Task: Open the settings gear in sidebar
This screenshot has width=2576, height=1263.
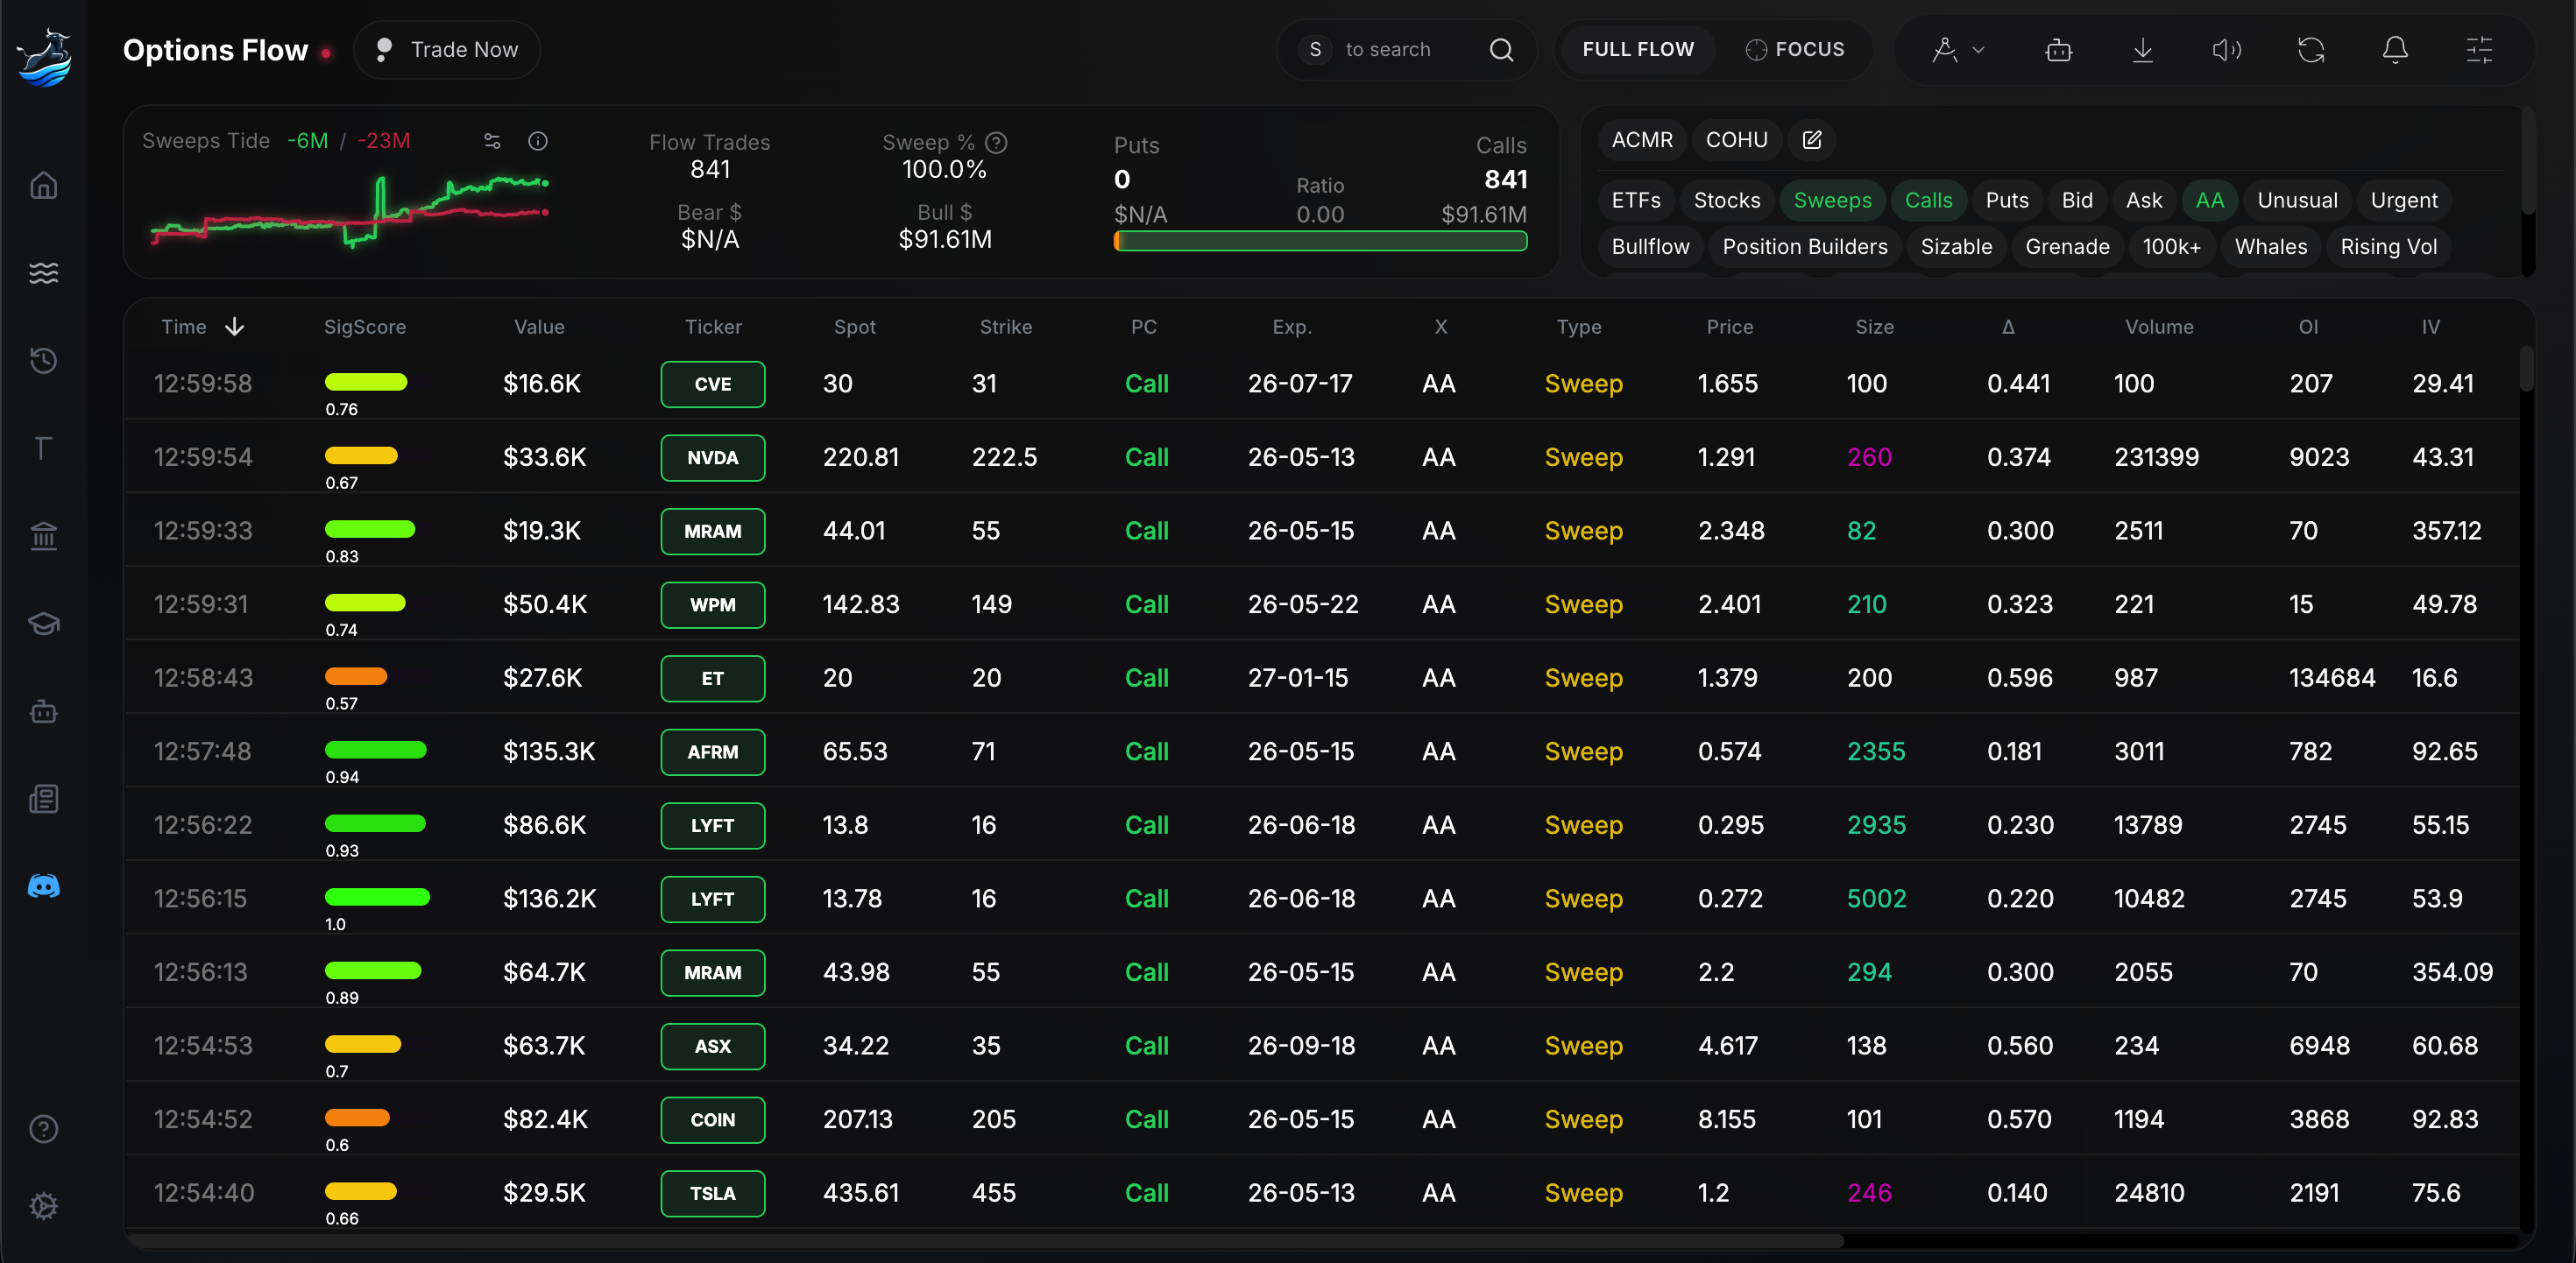Action: click(x=43, y=1206)
